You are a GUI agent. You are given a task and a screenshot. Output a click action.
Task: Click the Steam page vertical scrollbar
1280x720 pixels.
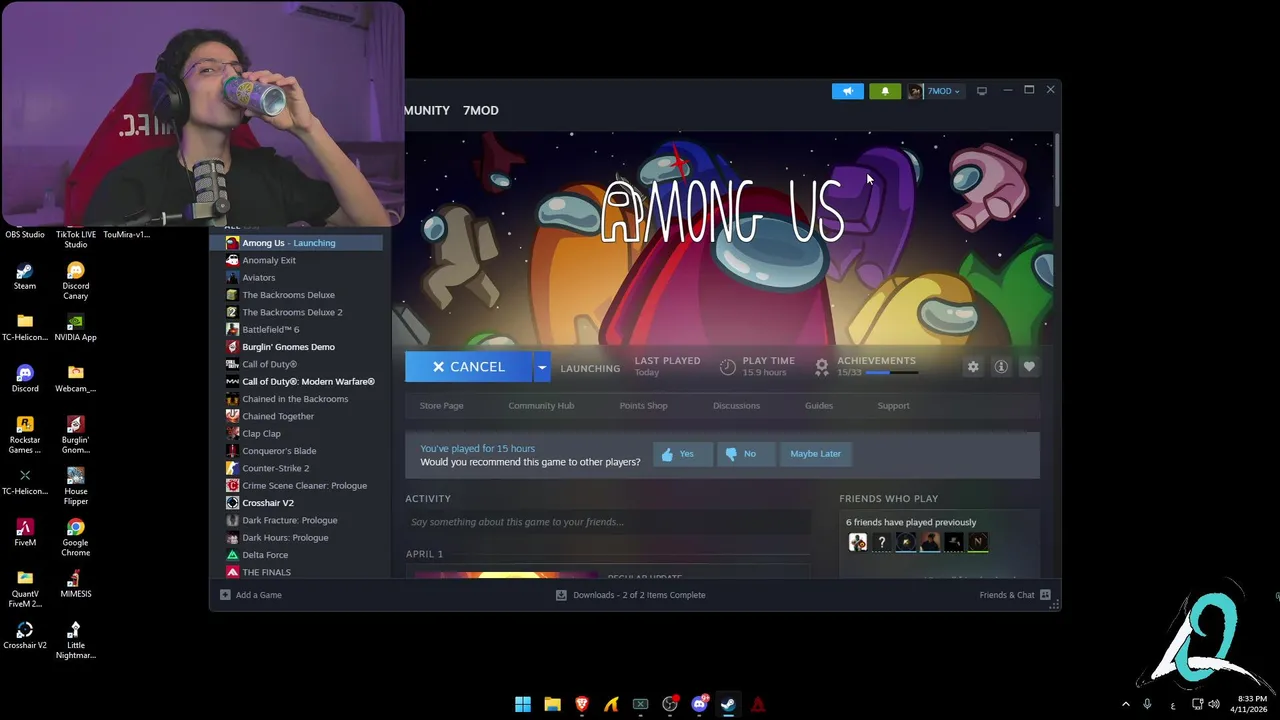1056,170
